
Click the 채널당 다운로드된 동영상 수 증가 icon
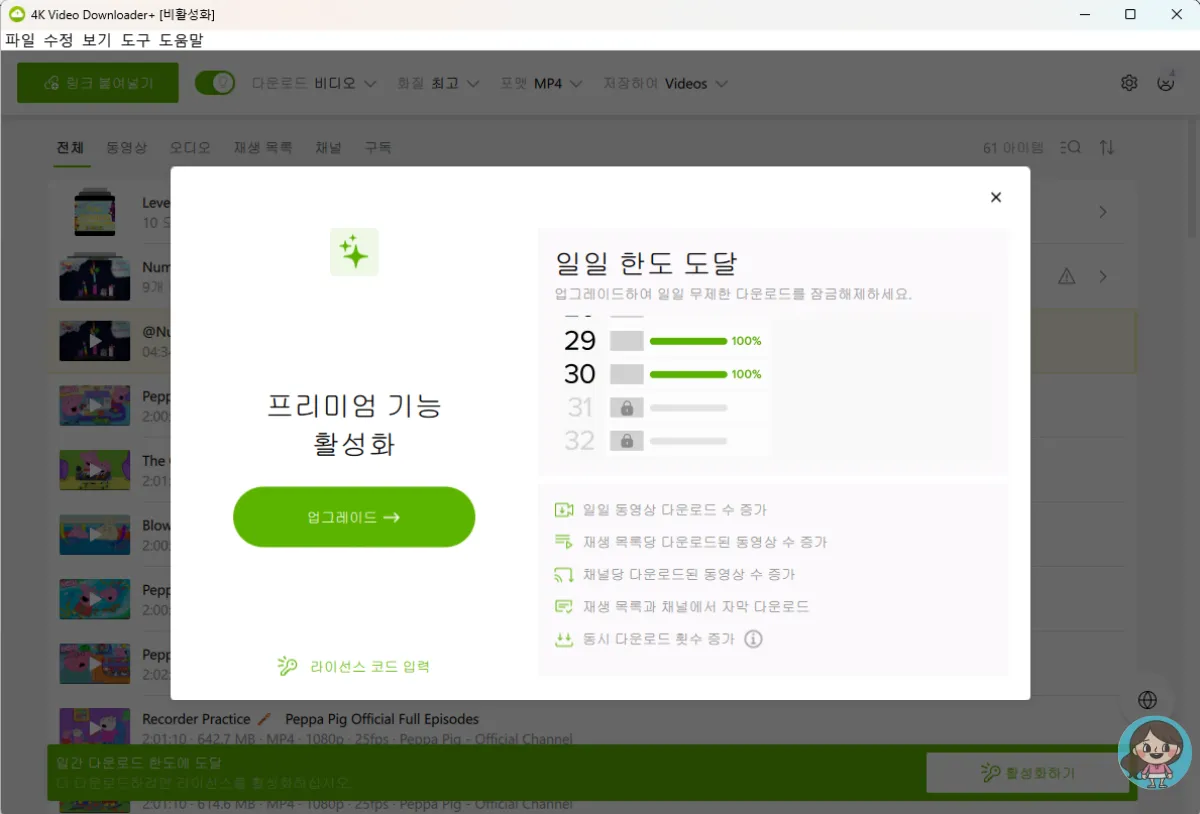click(564, 574)
